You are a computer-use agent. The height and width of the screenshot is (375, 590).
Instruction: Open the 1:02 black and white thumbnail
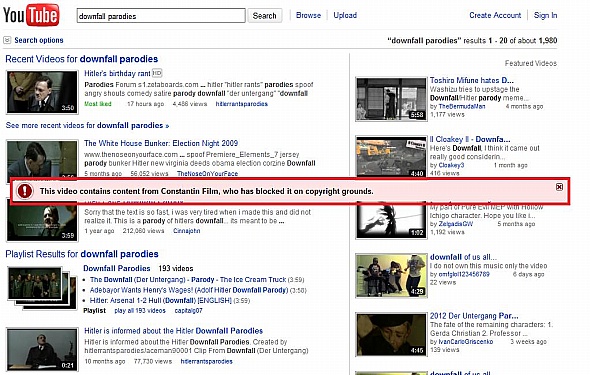coord(391,221)
